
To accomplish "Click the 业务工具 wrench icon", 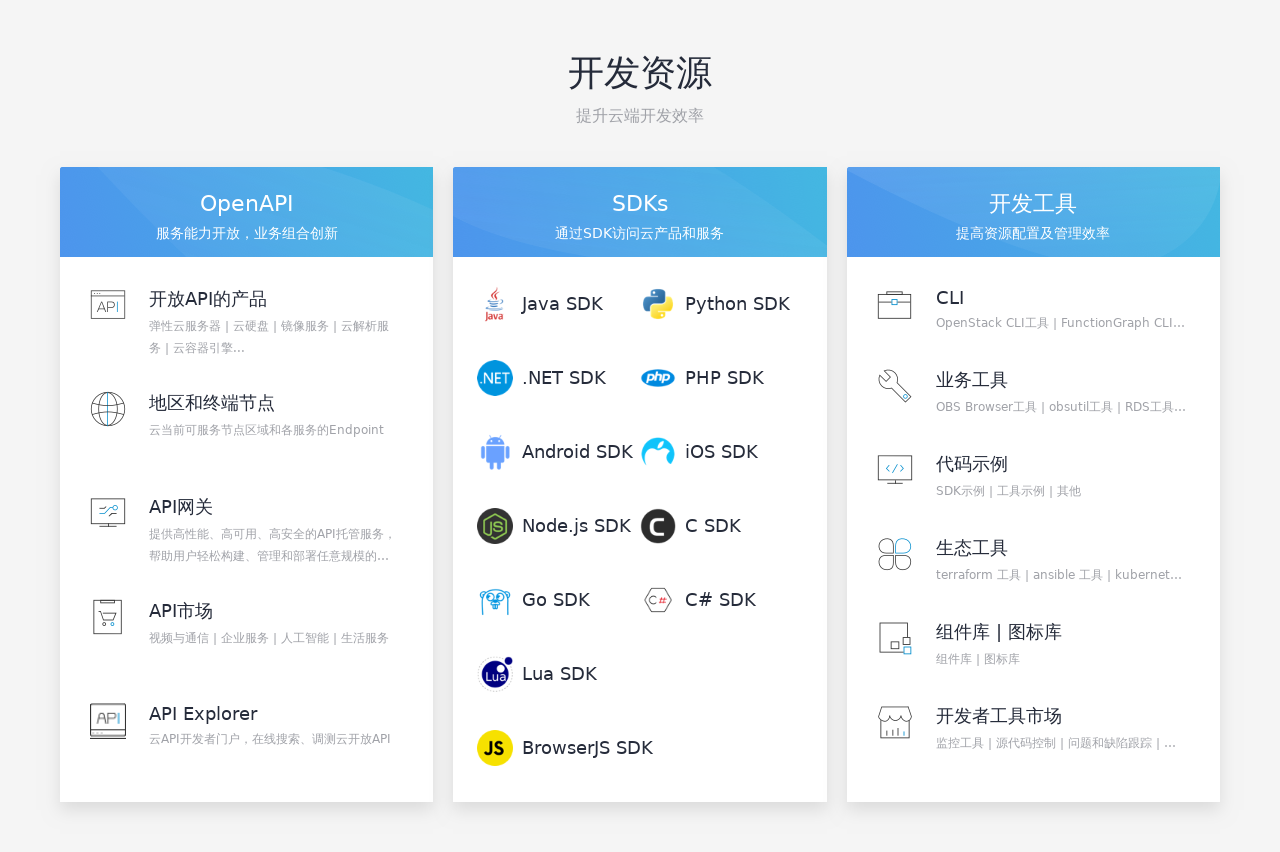I will pos(893,388).
